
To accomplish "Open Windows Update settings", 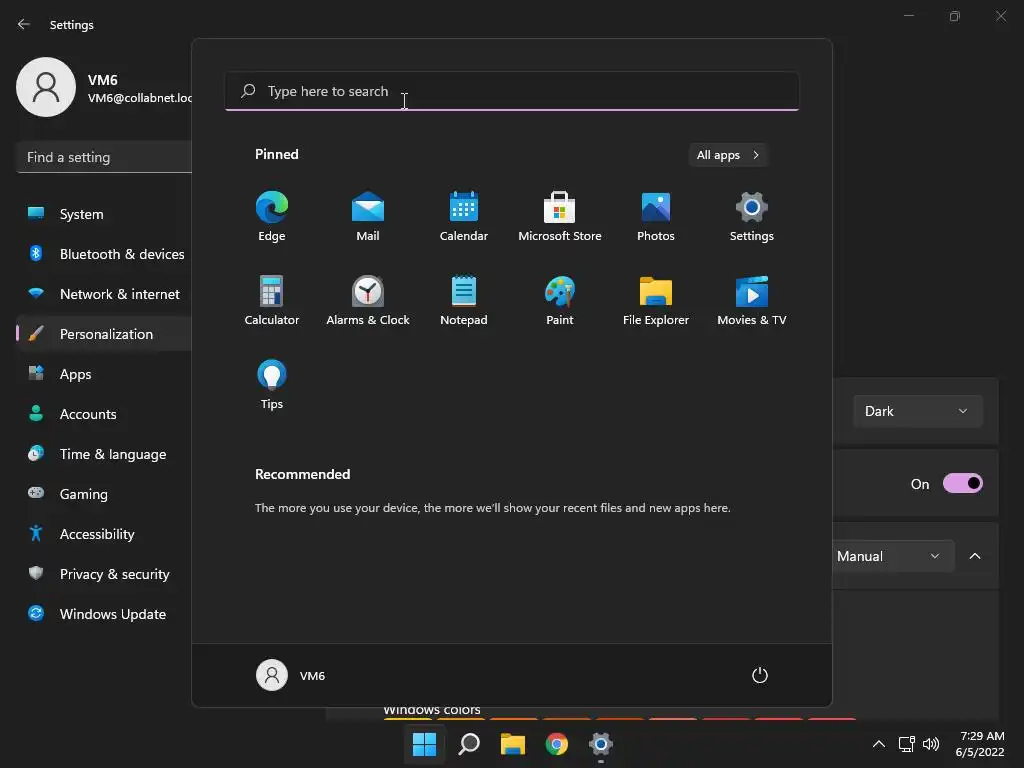I will point(104,614).
